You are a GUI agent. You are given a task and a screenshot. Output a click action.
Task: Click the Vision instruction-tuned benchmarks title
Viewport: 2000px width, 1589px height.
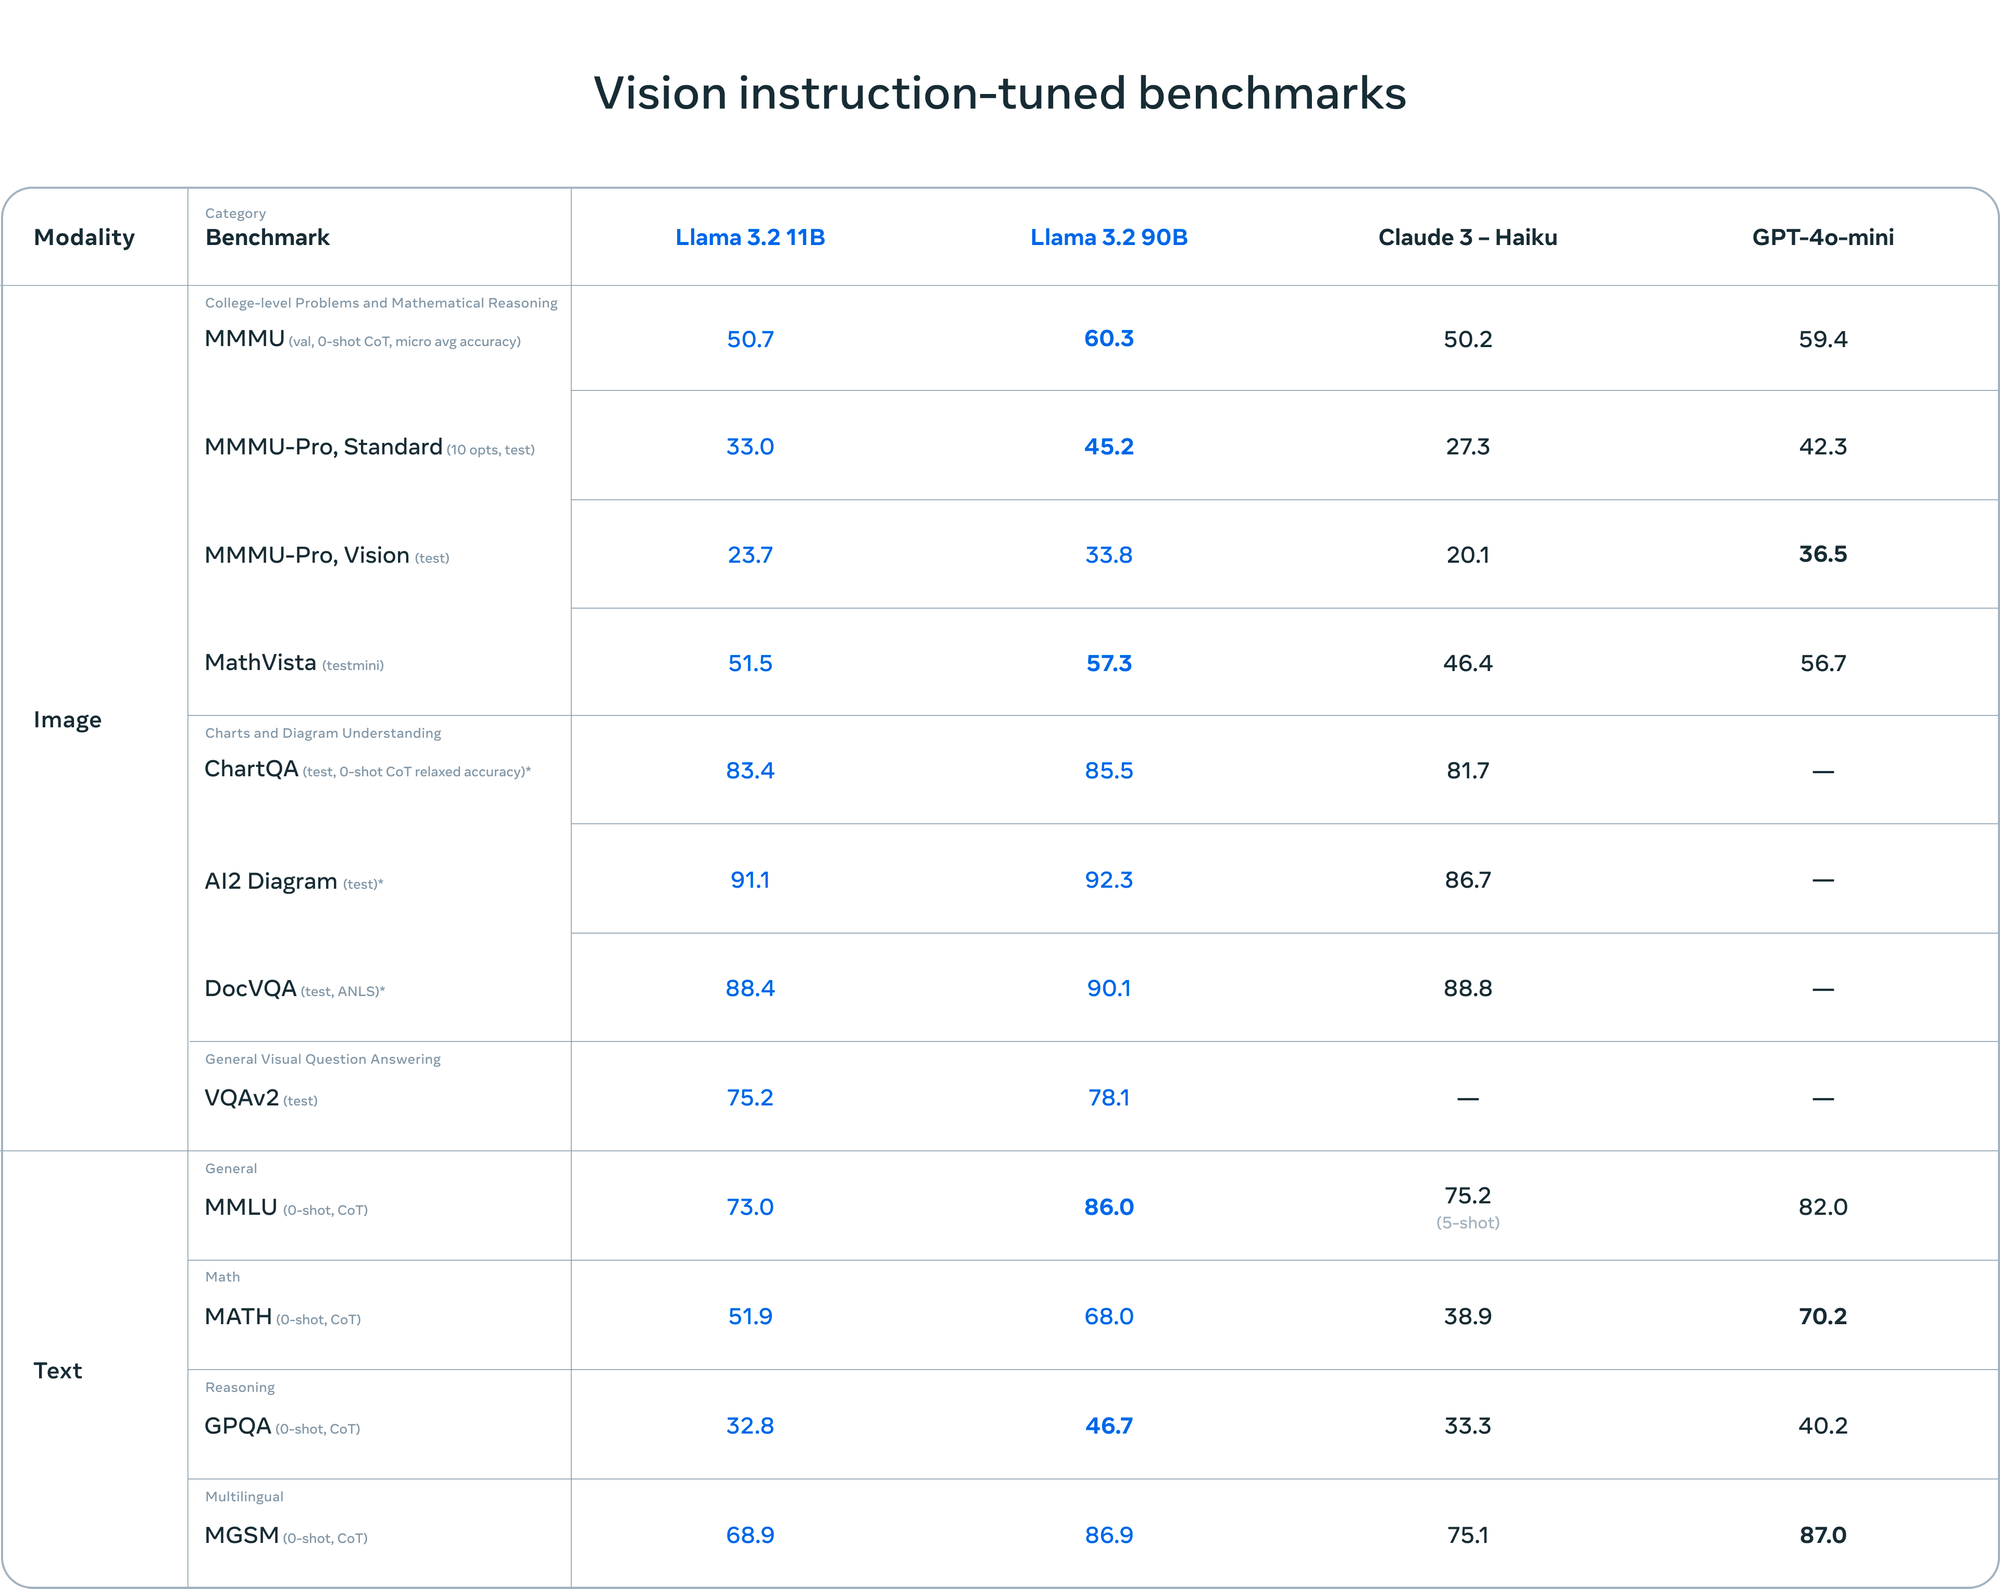pos(1000,93)
